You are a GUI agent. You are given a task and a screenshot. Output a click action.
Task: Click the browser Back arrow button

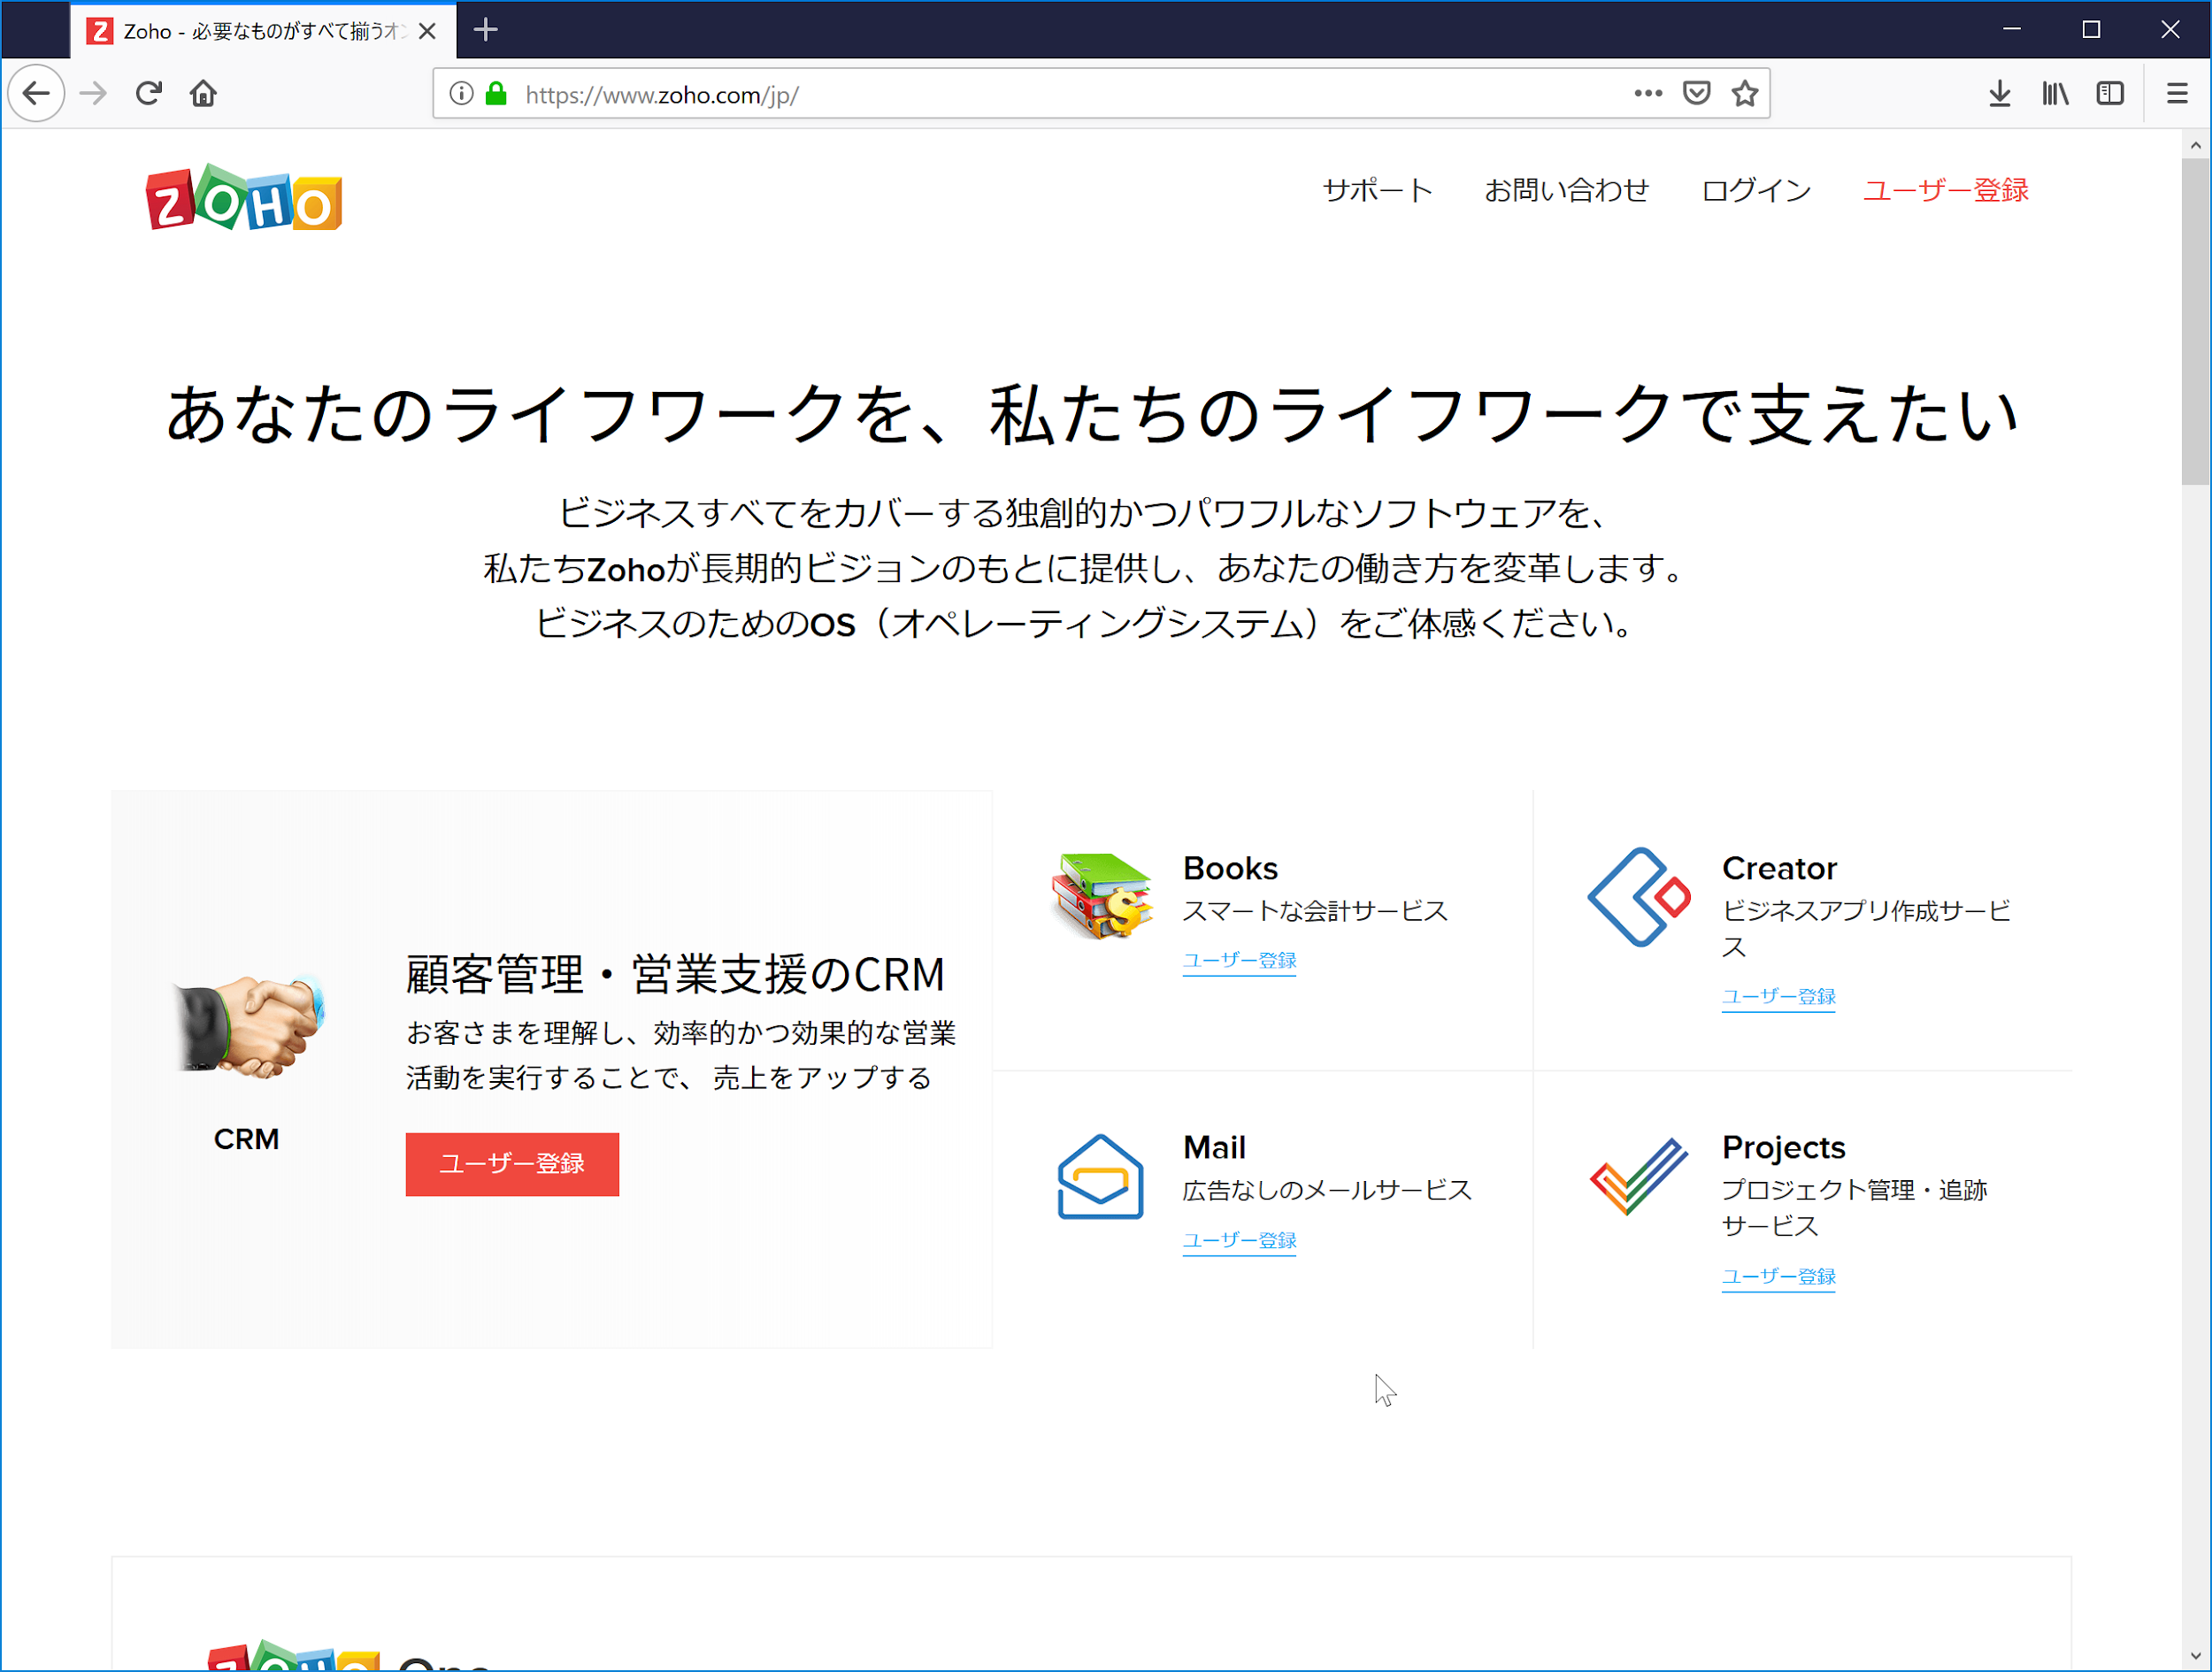(x=36, y=93)
